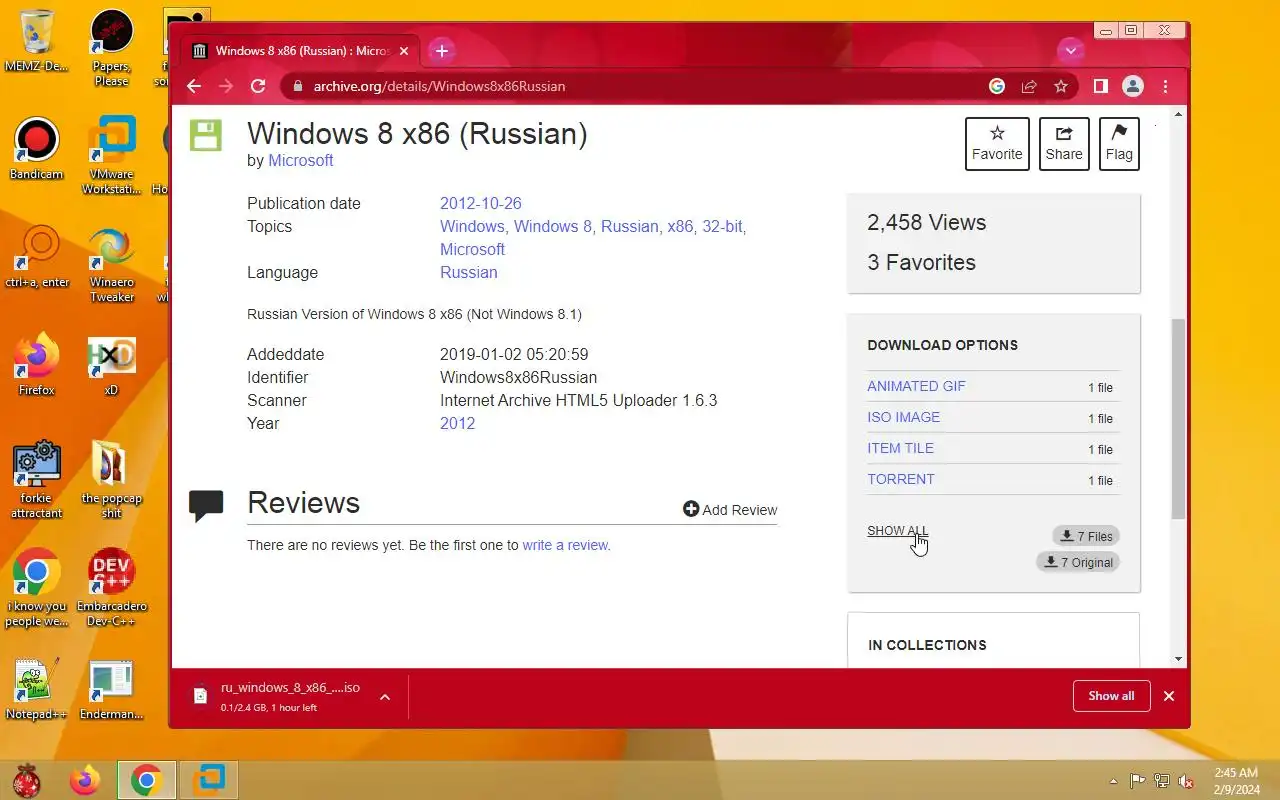Open the Russian language link
The width and height of the screenshot is (1280, 800).
coord(468,272)
